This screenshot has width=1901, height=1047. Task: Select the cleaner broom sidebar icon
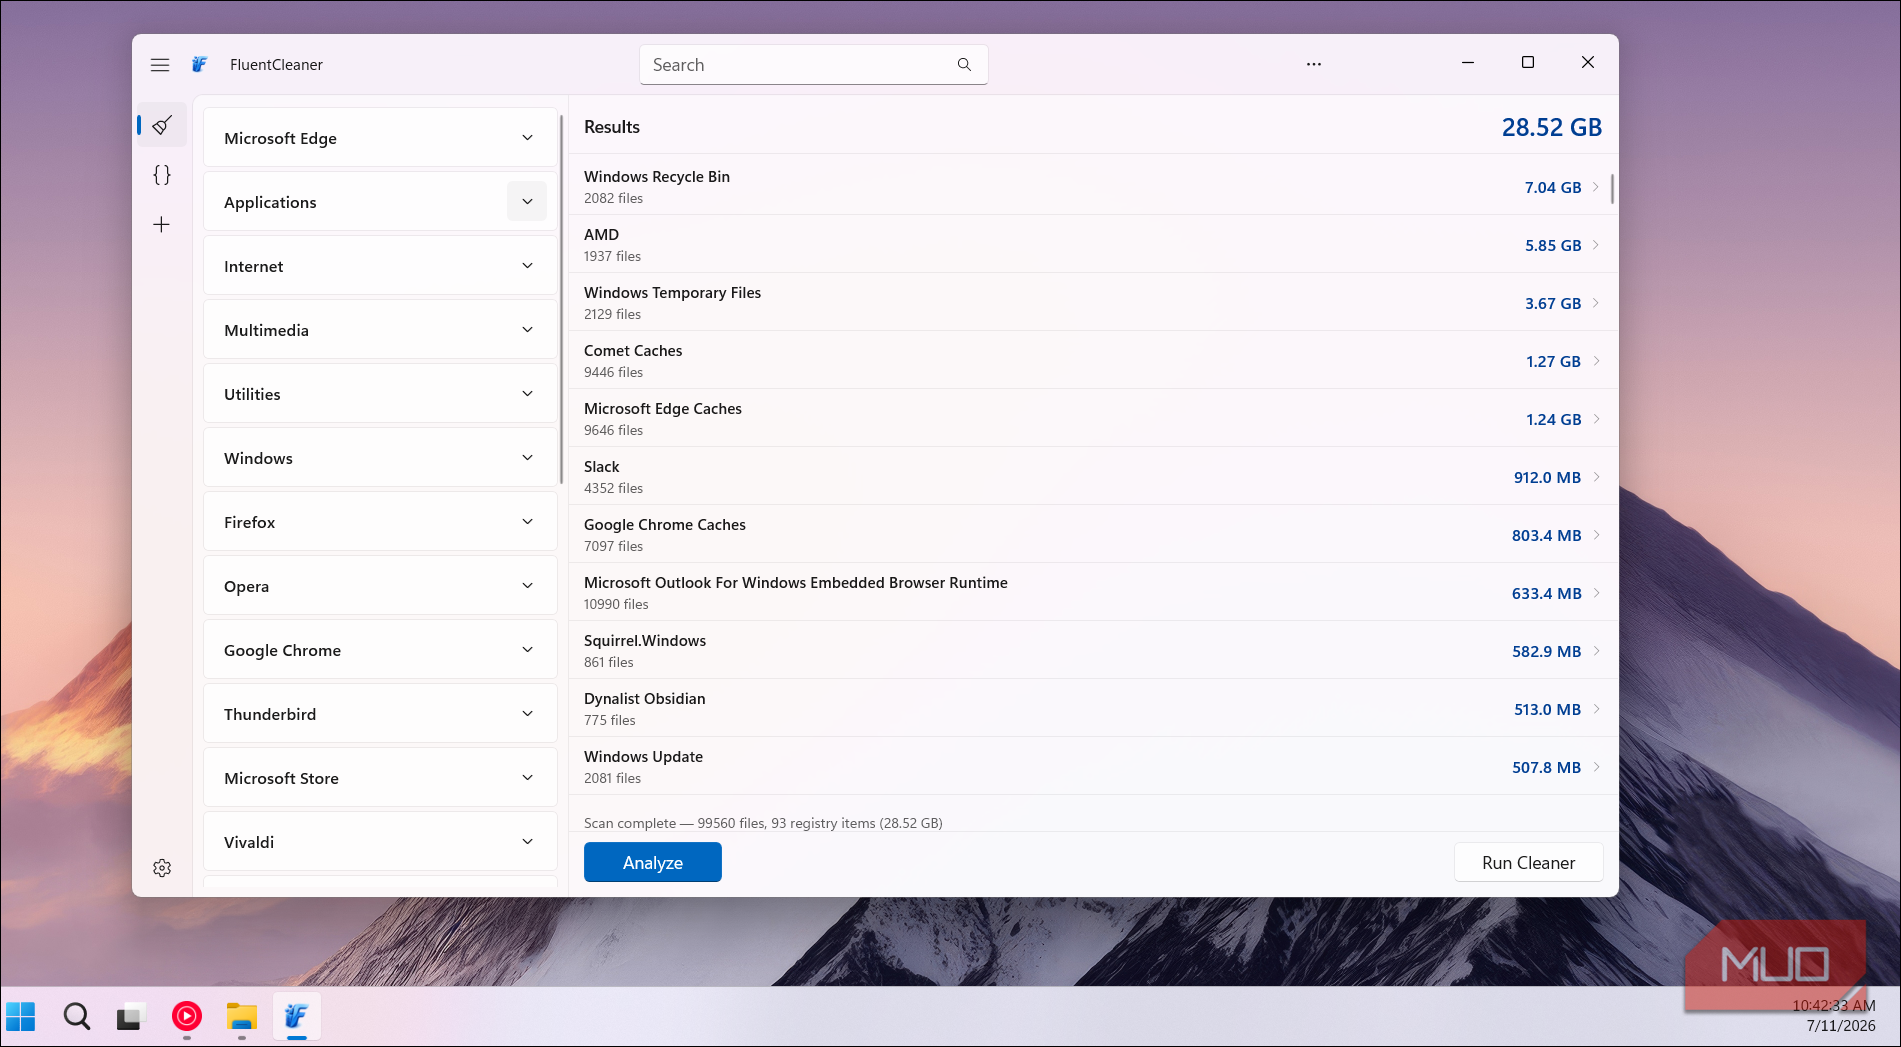tap(162, 125)
